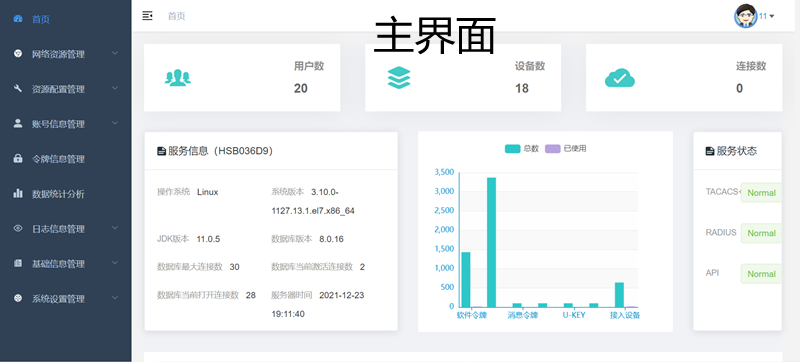The width and height of the screenshot is (800, 362).
Task: Open the 账号信息管理 menu
Action: point(65,124)
